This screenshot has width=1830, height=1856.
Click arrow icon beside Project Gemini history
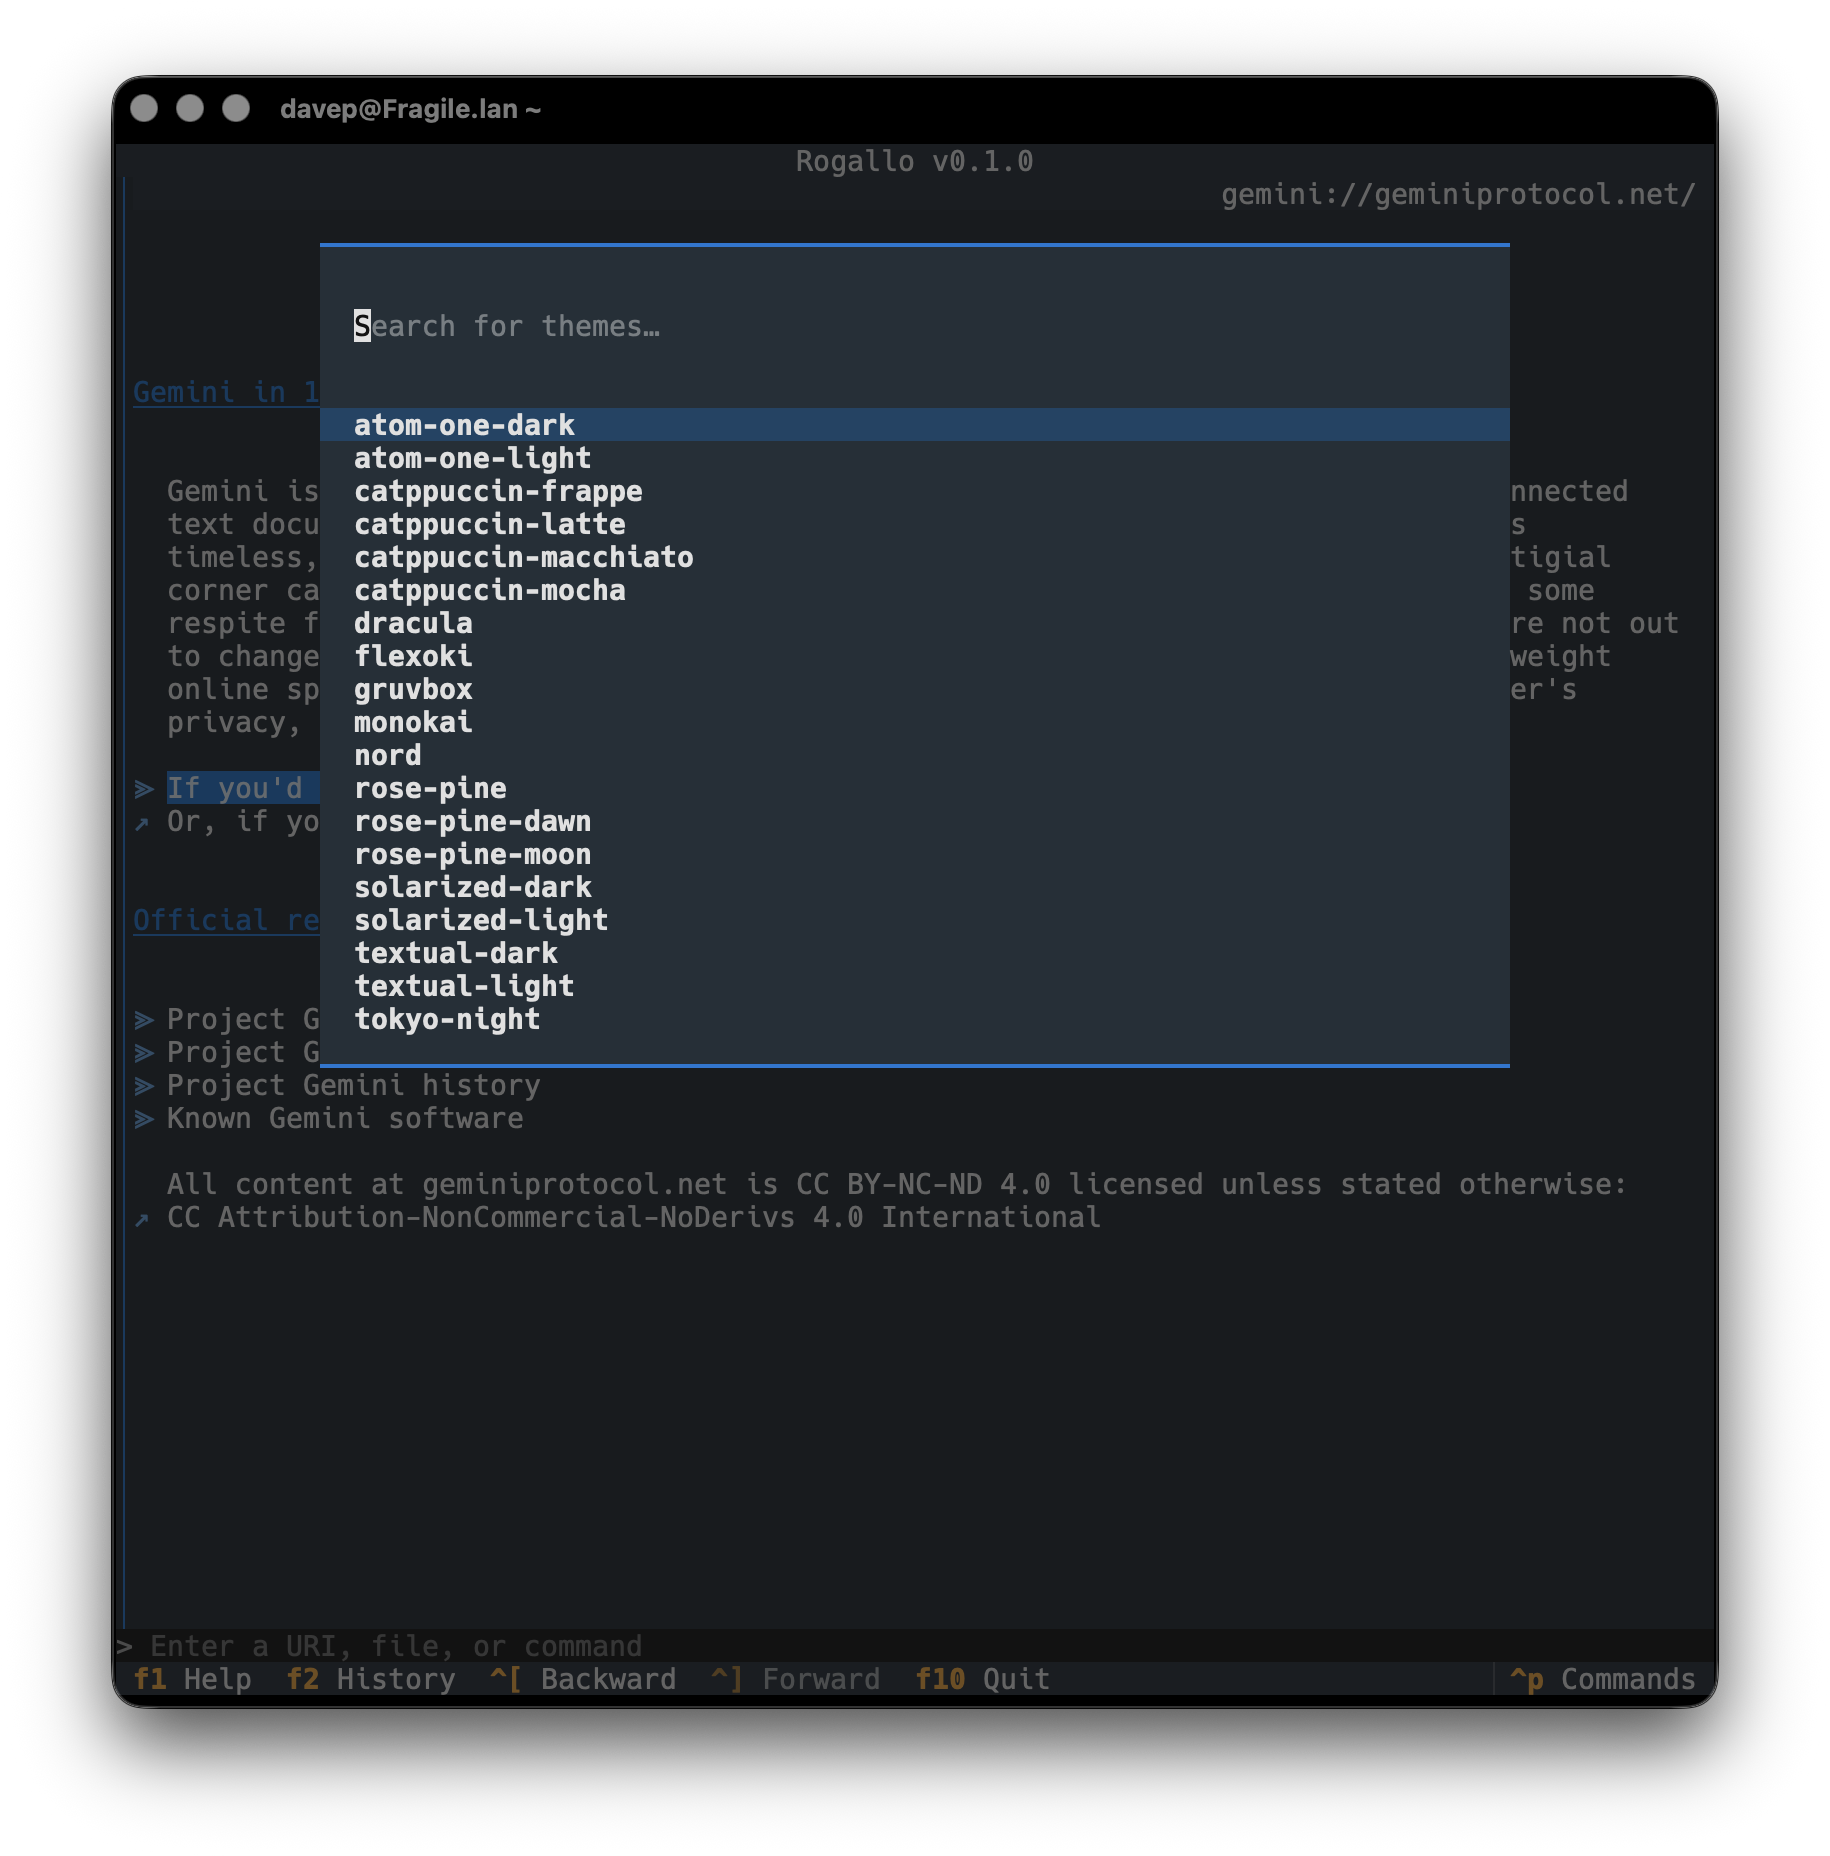pyautogui.click(x=144, y=1086)
